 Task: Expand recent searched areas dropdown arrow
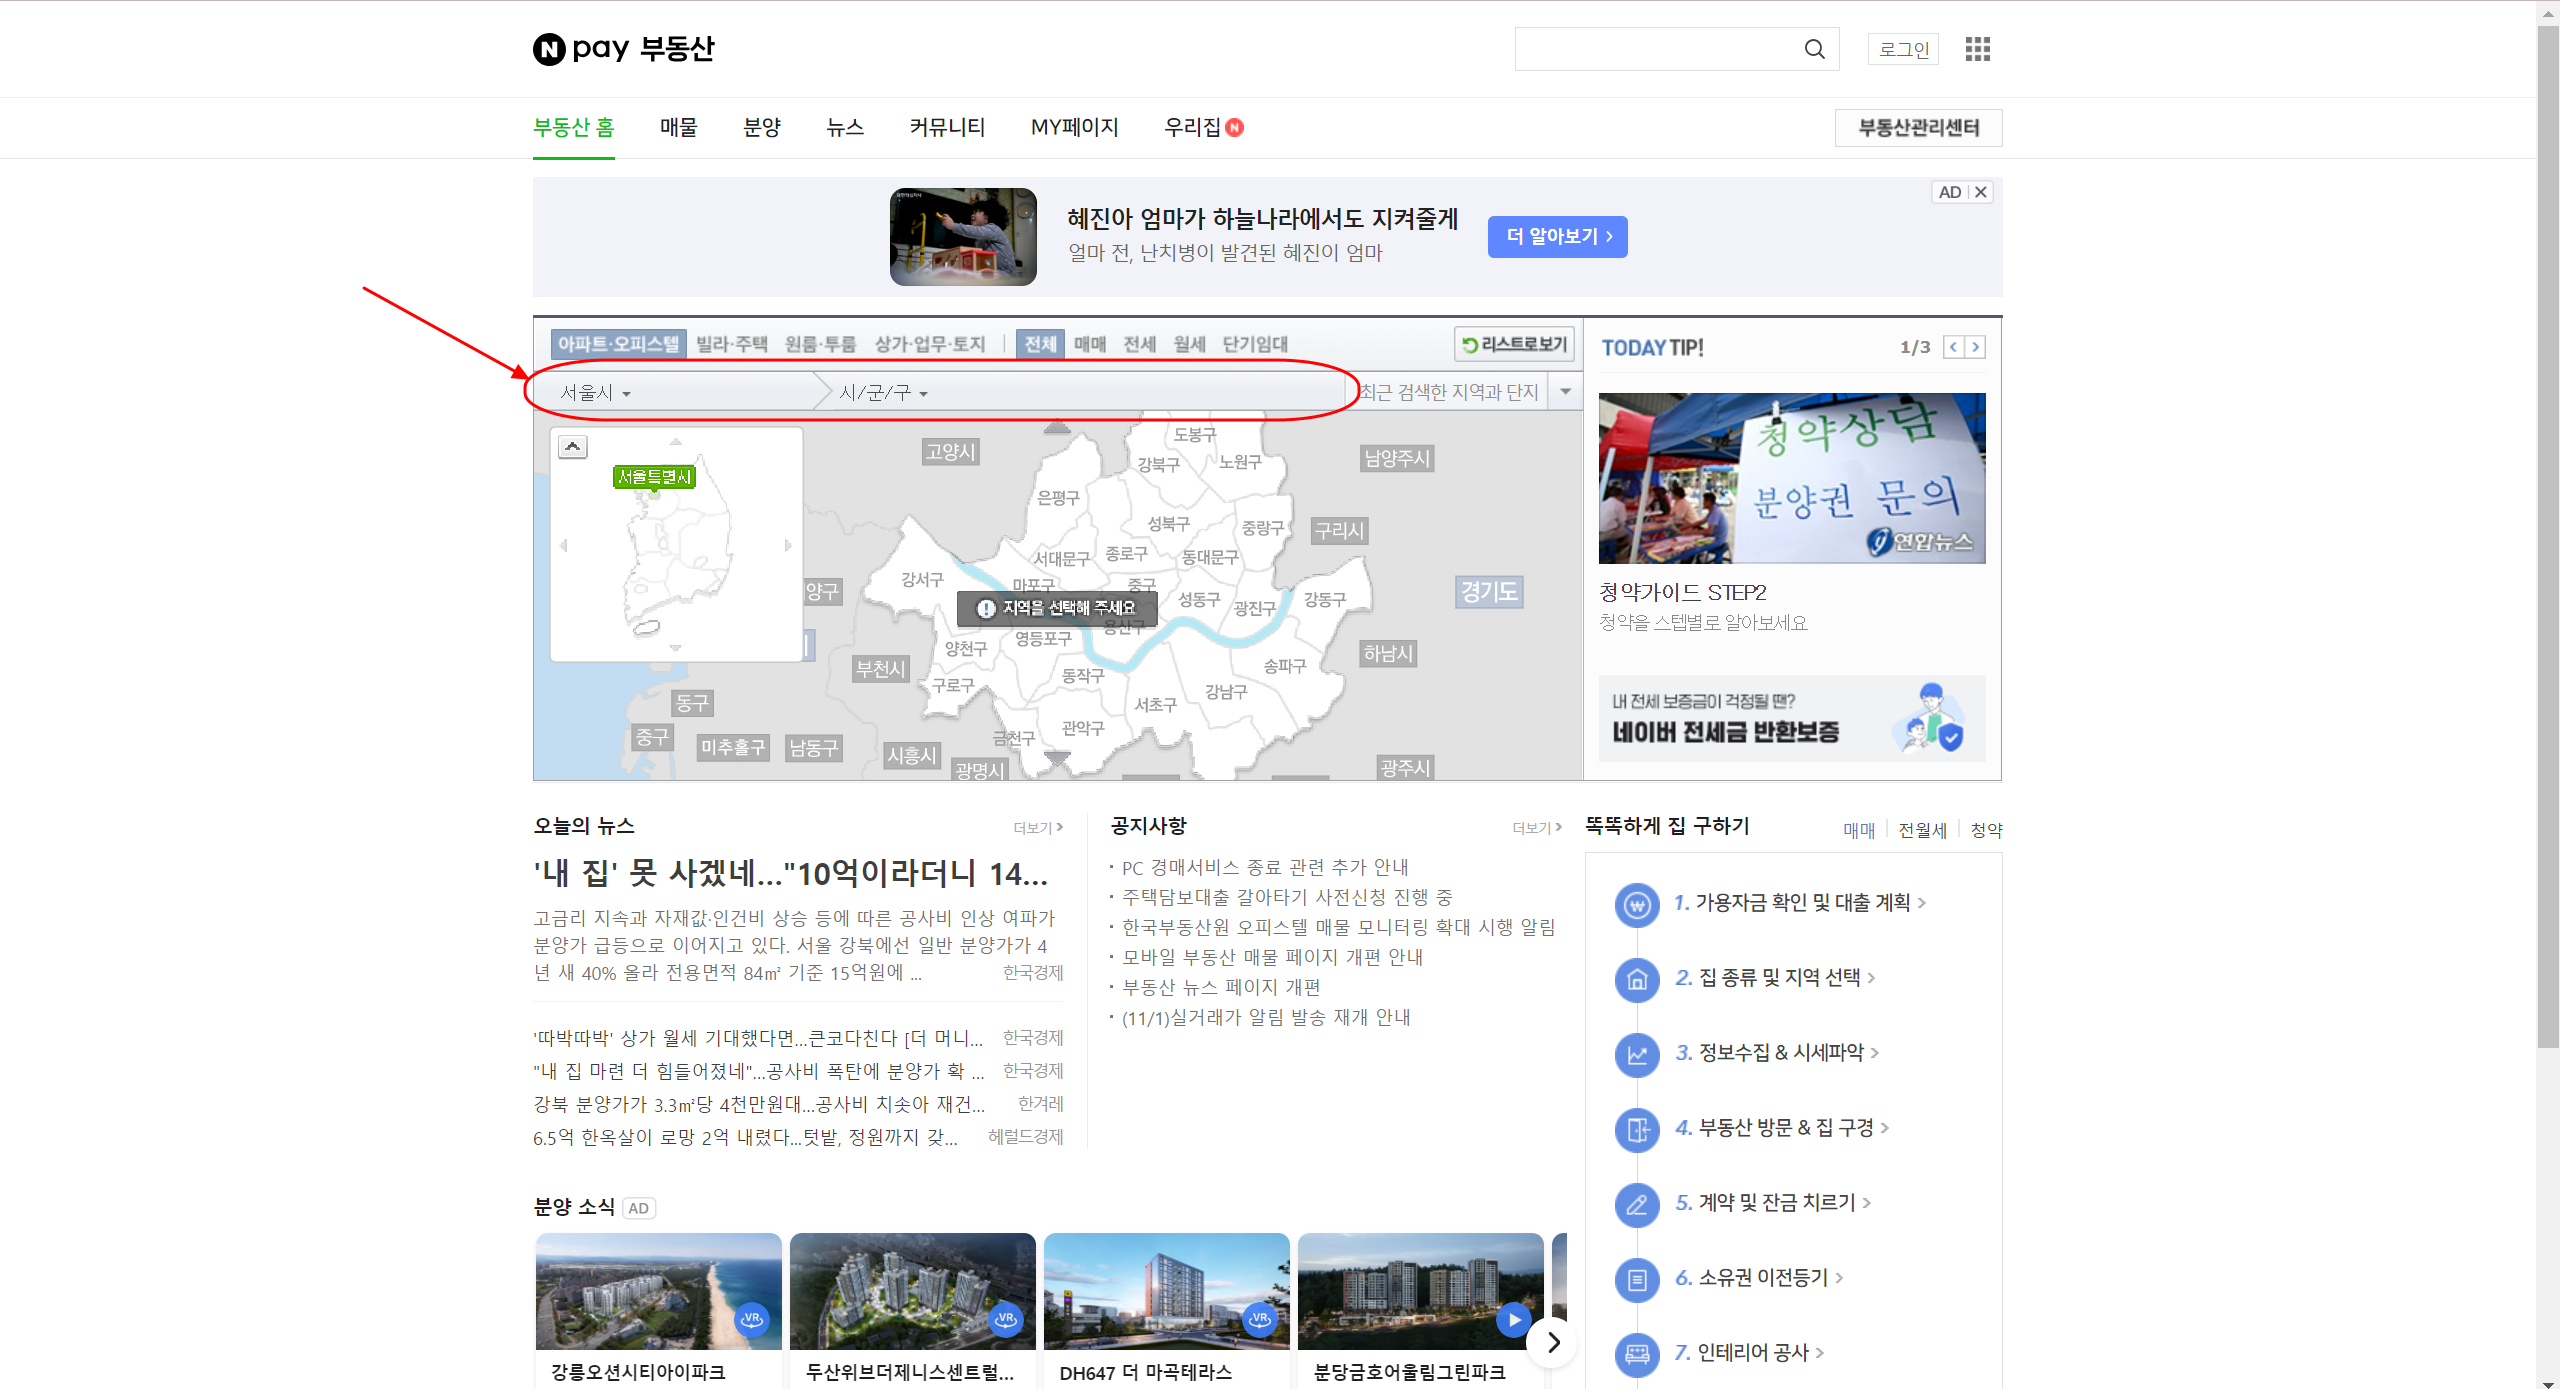(x=1565, y=392)
